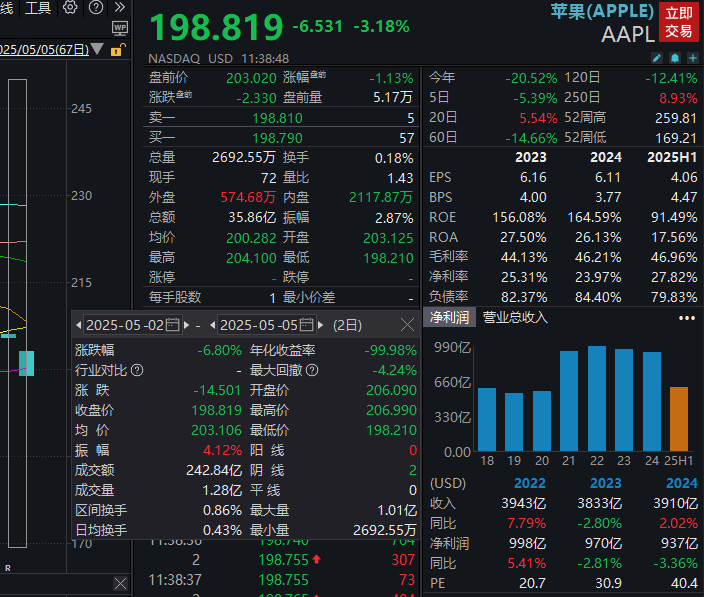
Task: Click the 52周高 value 259.81
Action: tap(676, 119)
